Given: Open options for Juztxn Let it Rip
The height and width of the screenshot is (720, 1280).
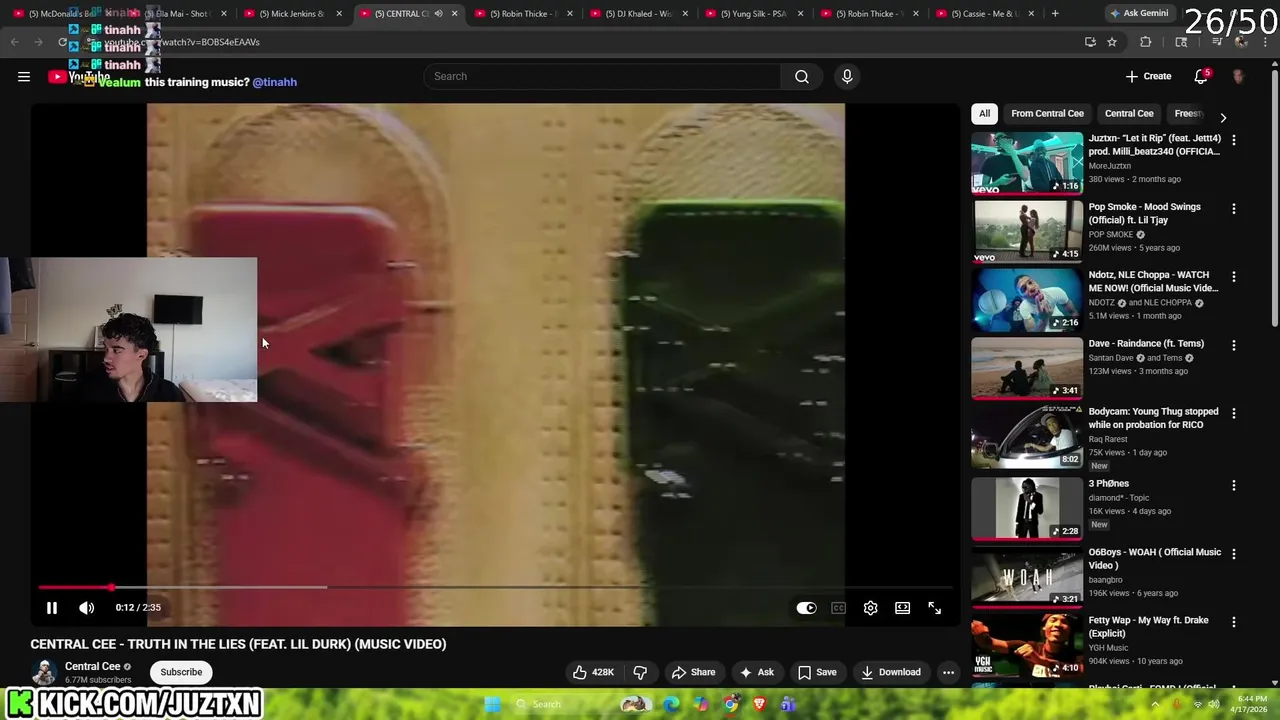Looking at the screenshot, I should click(x=1233, y=141).
